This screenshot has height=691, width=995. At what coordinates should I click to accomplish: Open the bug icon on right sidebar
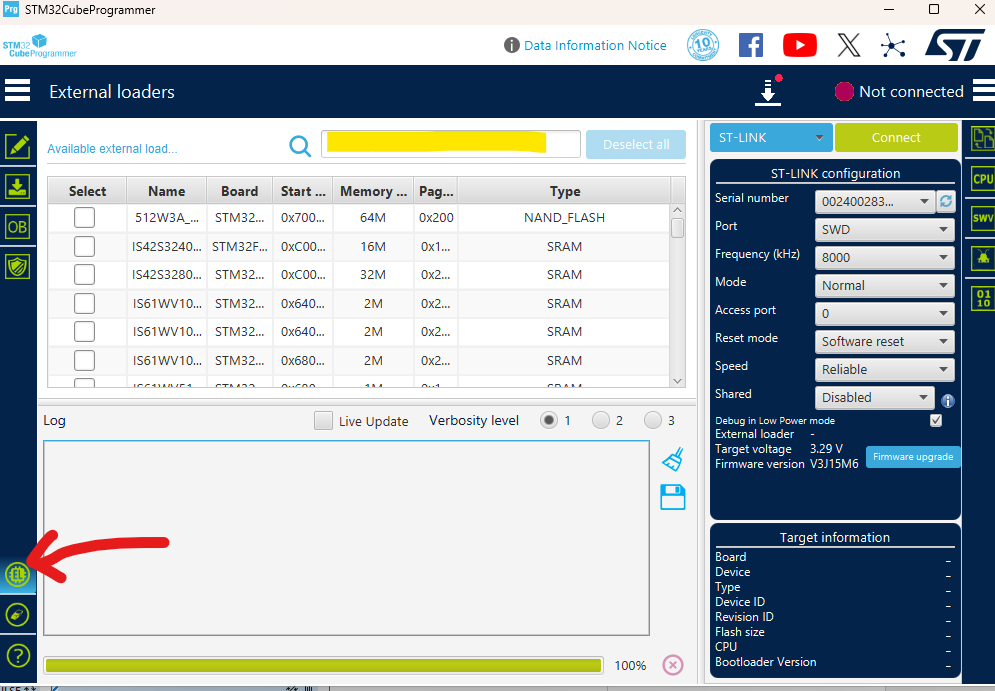[x=982, y=258]
